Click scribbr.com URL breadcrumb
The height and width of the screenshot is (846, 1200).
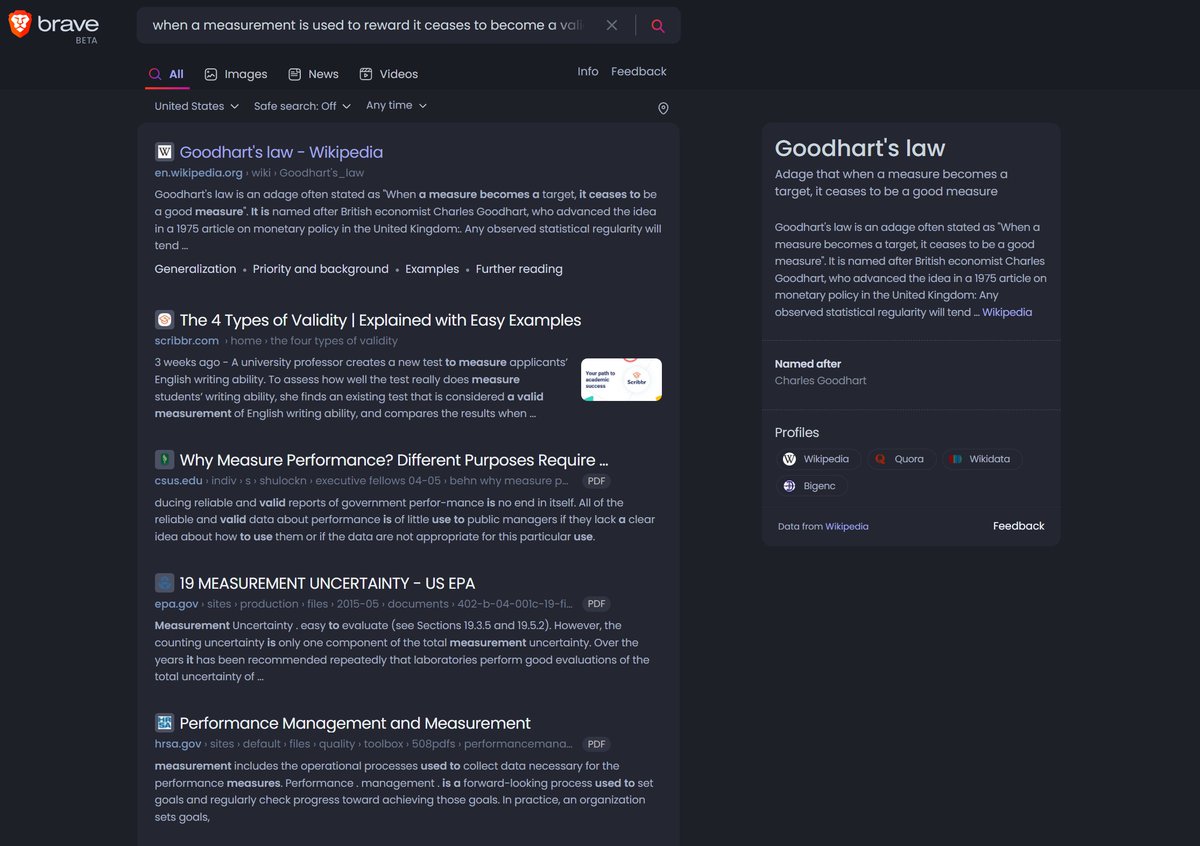[x=276, y=341]
